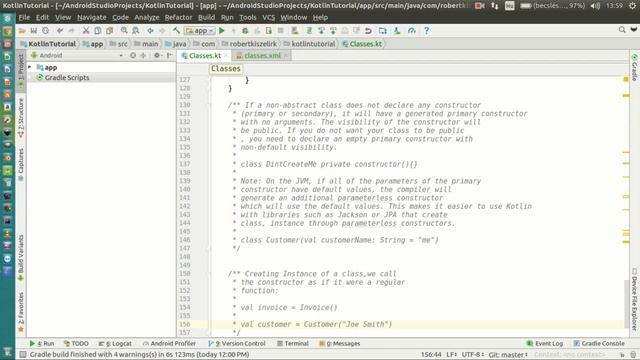Click the Project panel settings gear icon
Viewport: 640px width, 360px height.
[x=157, y=56]
